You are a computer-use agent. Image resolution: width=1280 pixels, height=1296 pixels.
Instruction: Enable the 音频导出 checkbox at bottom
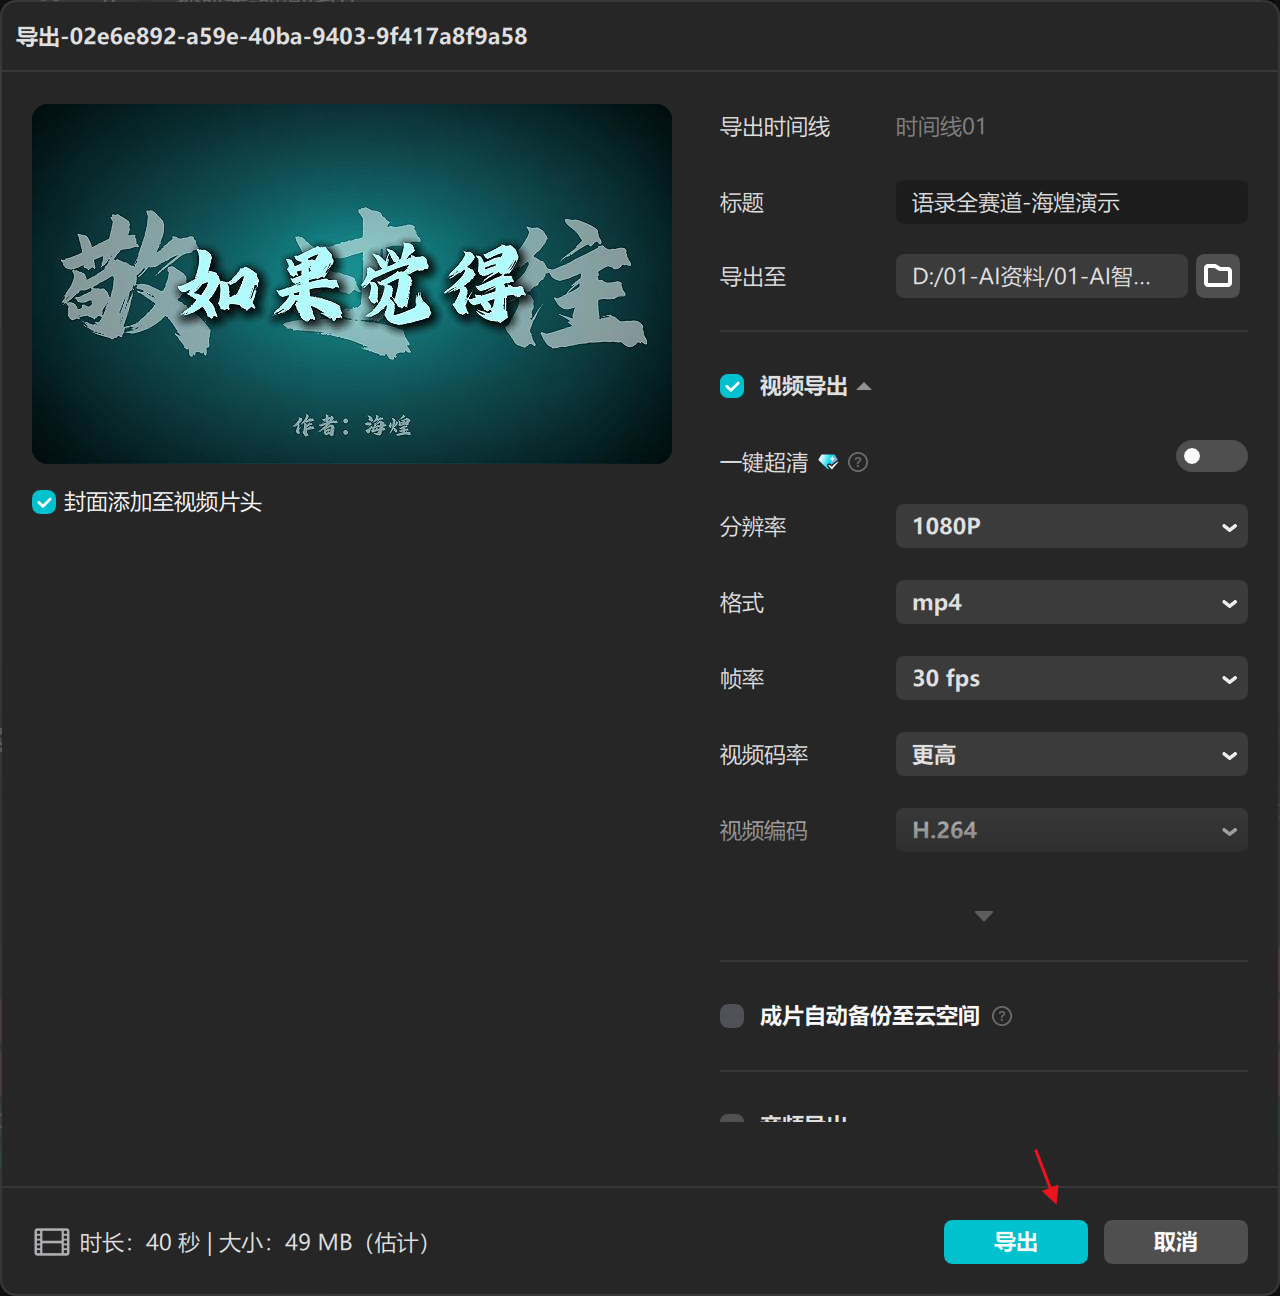731,1122
